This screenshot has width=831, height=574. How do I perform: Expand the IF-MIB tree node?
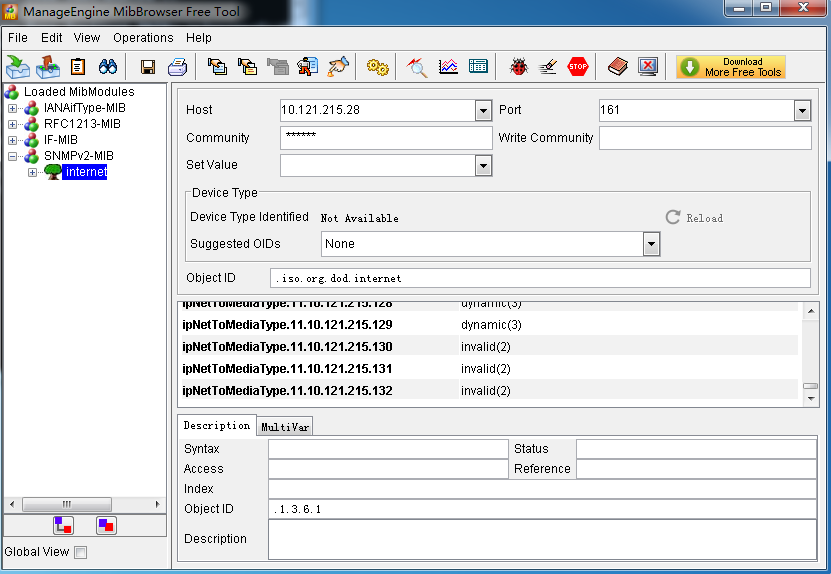[x=12, y=140]
